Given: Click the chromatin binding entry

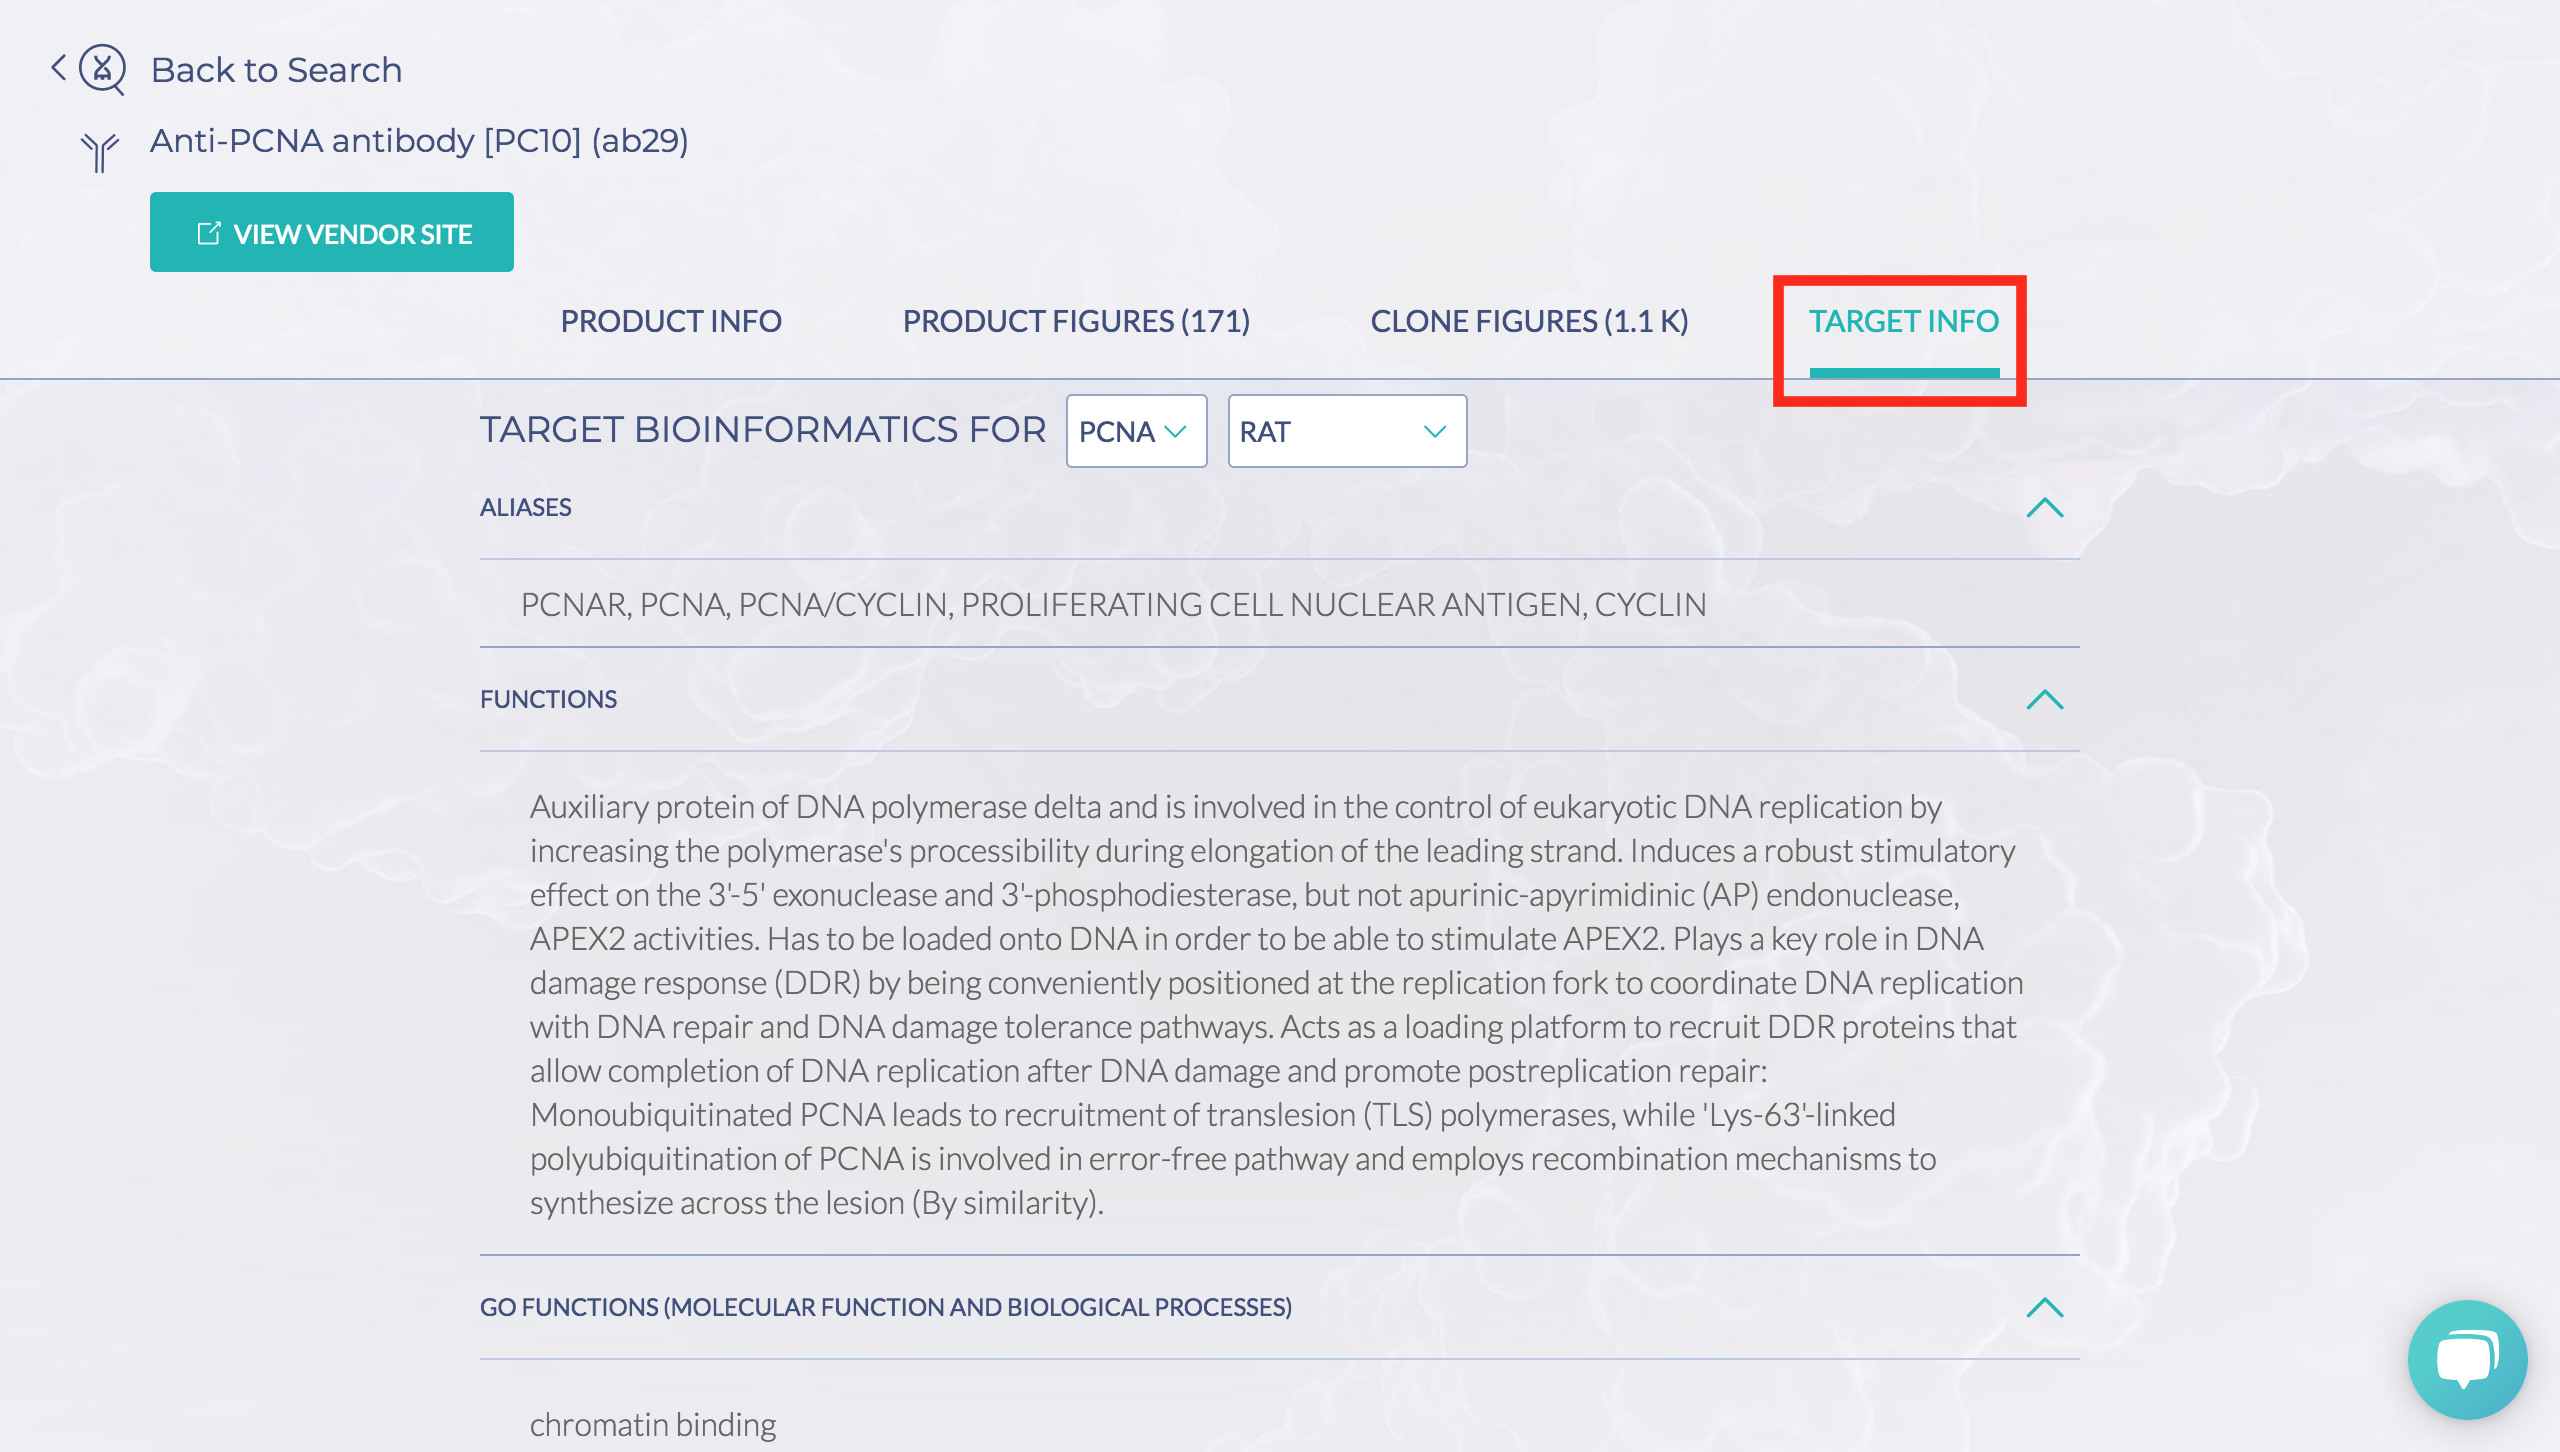Looking at the screenshot, I should coord(653,1424).
